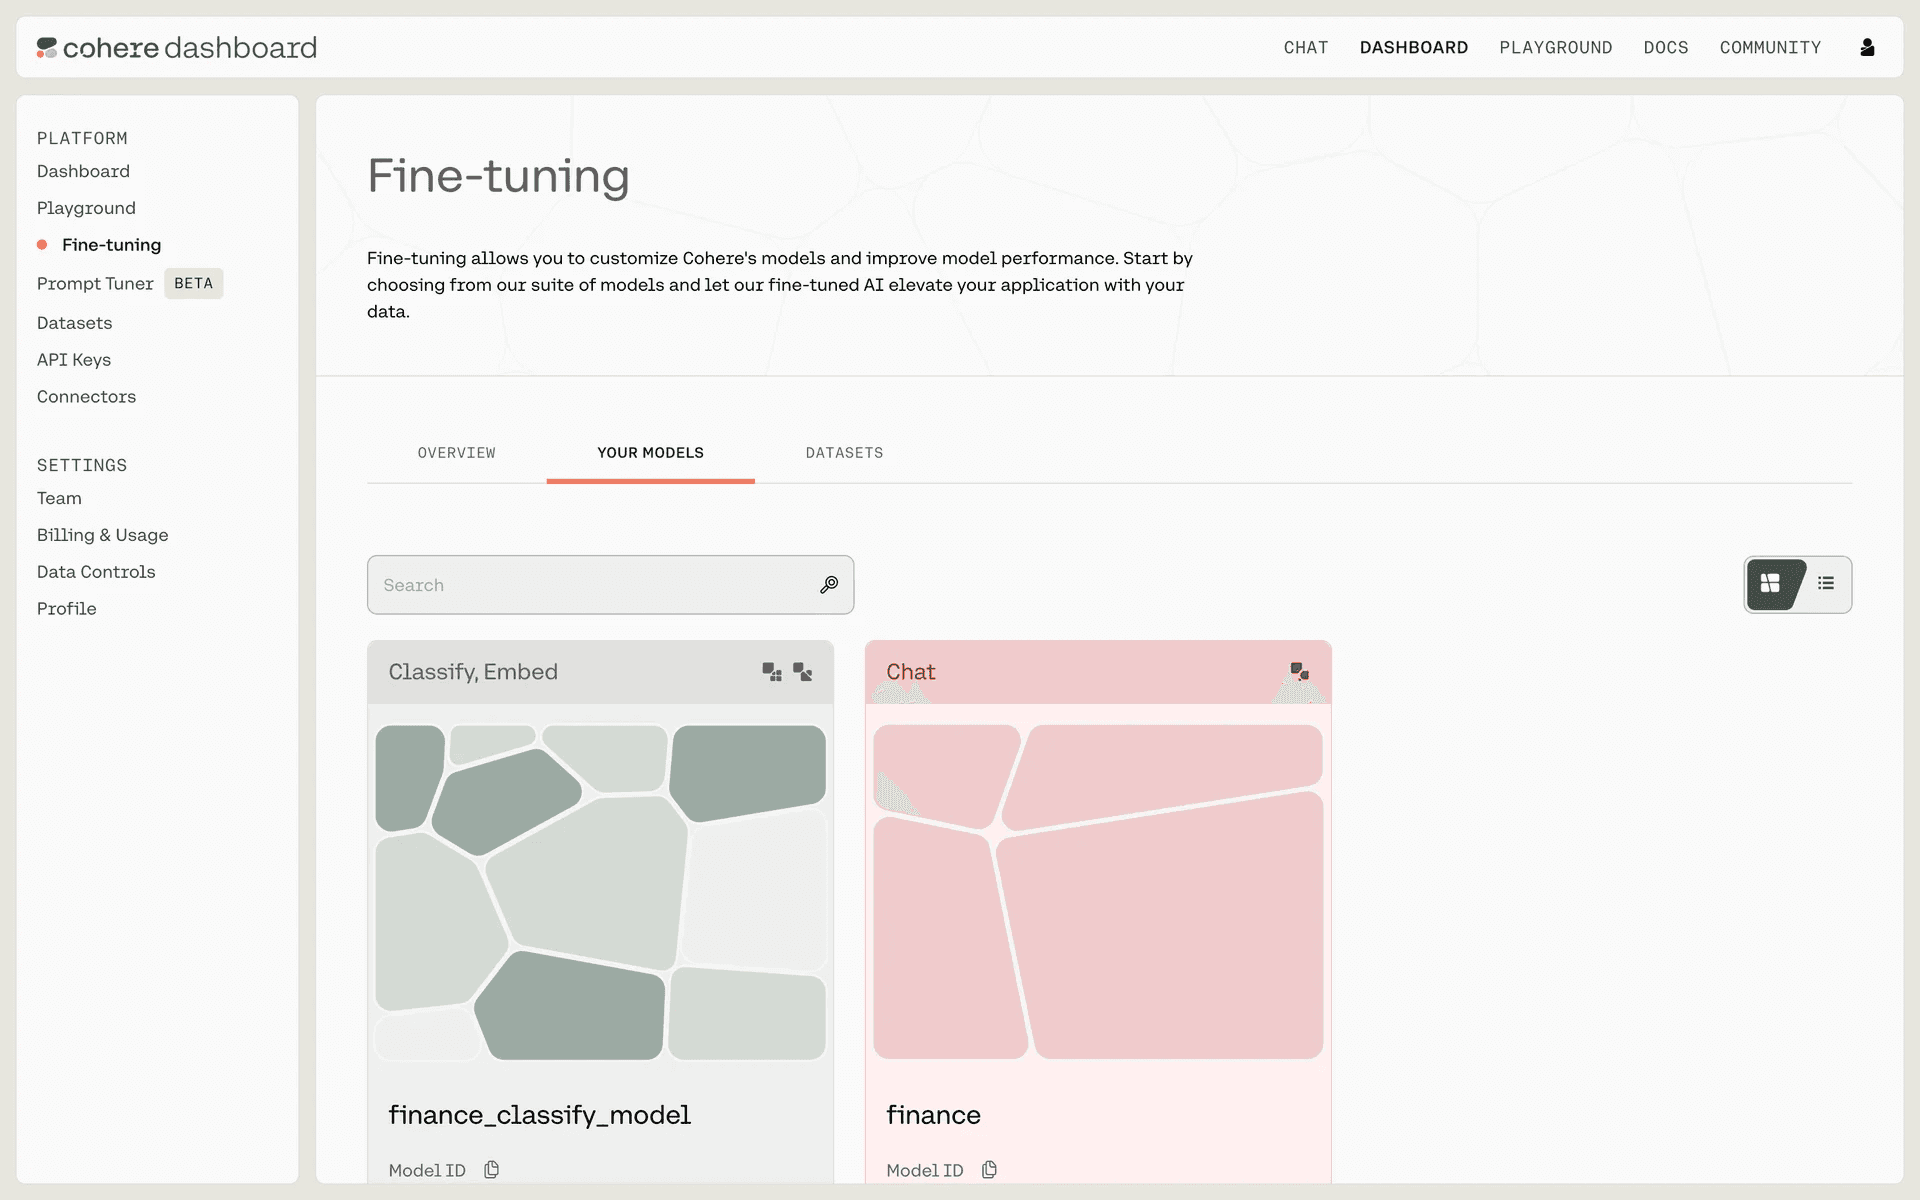Click the Cohere logo icon
This screenshot has width=1920, height=1200.
(47, 47)
